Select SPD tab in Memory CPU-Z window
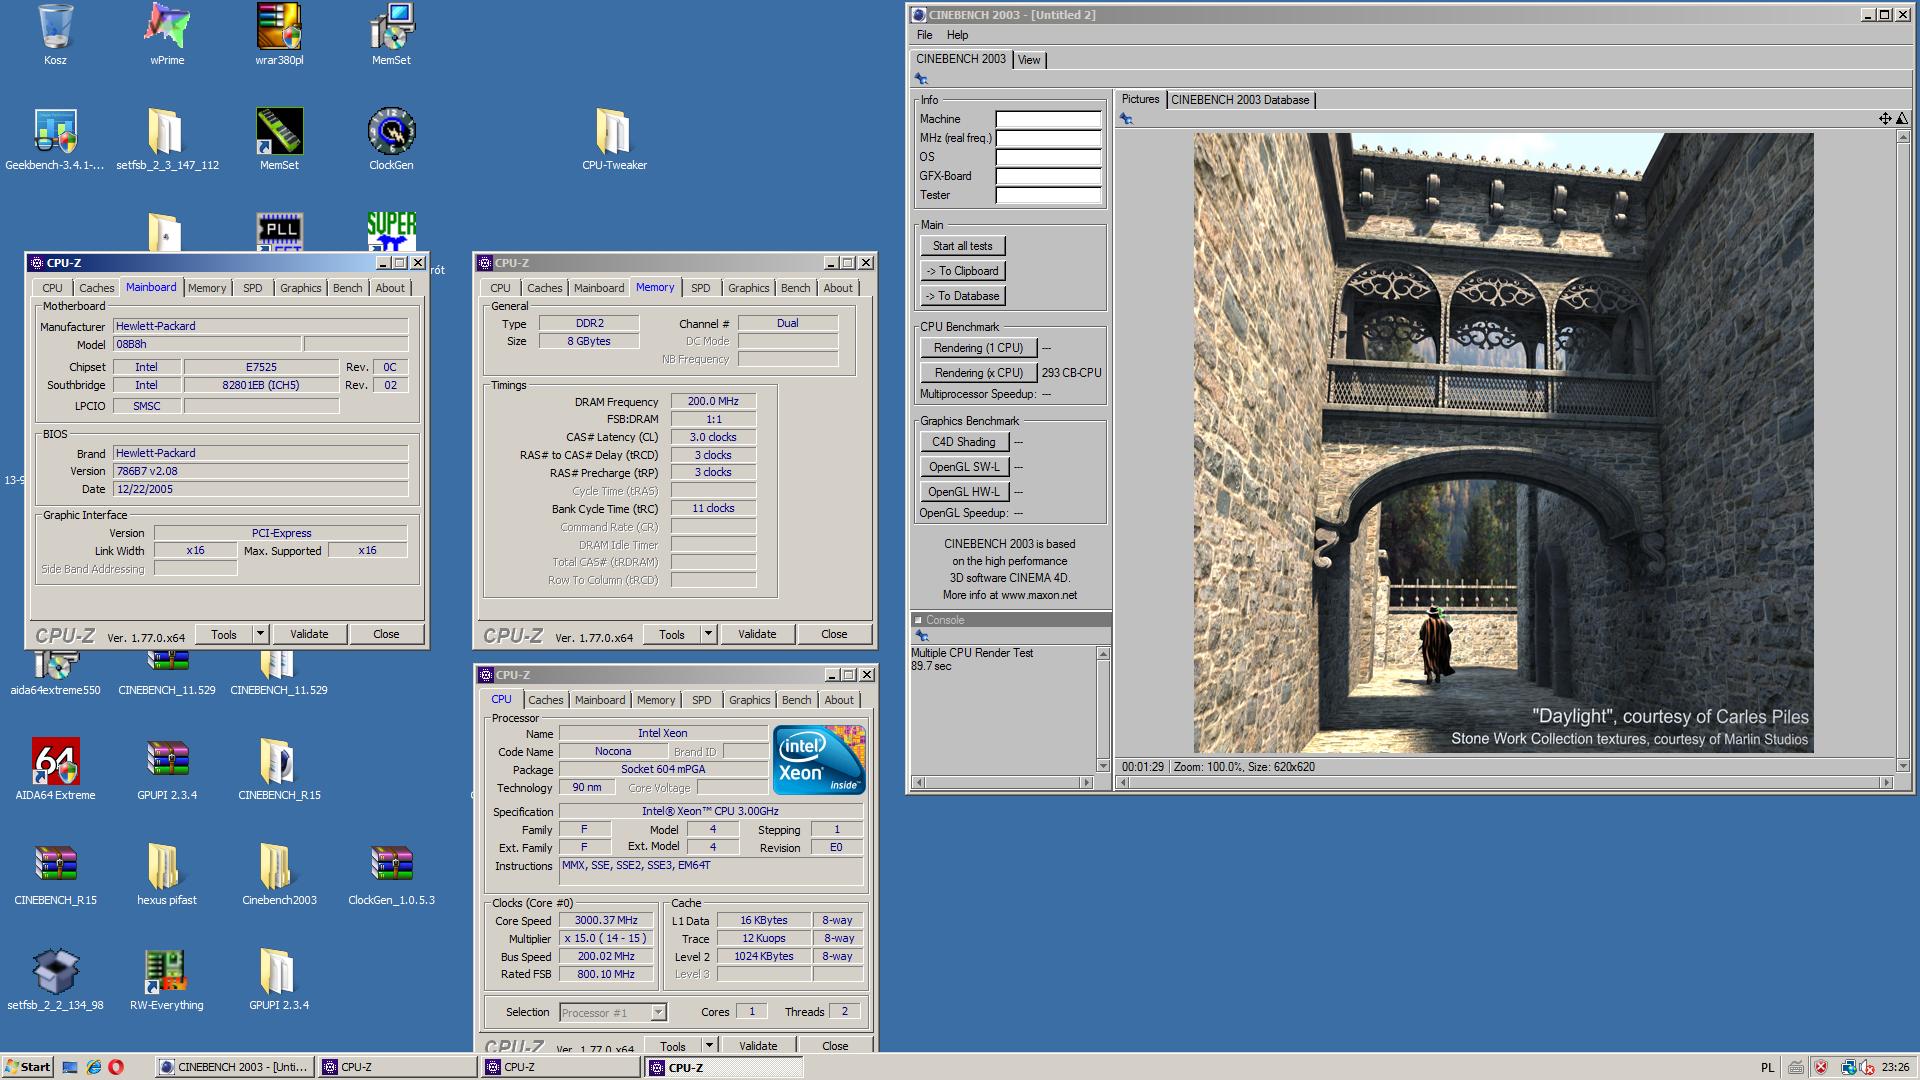 (701, 288)
